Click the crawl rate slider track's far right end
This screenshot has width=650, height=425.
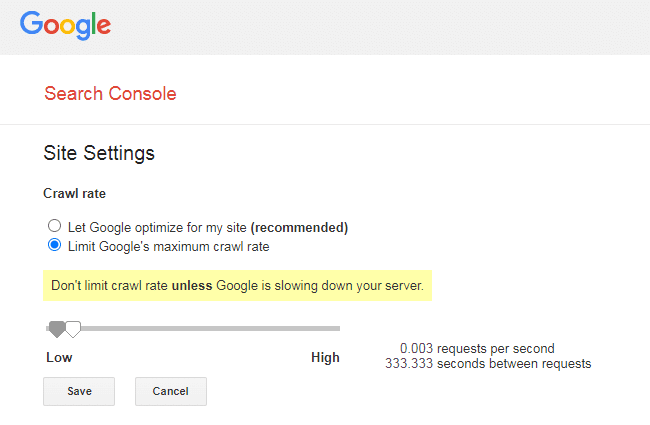[337, 327]
